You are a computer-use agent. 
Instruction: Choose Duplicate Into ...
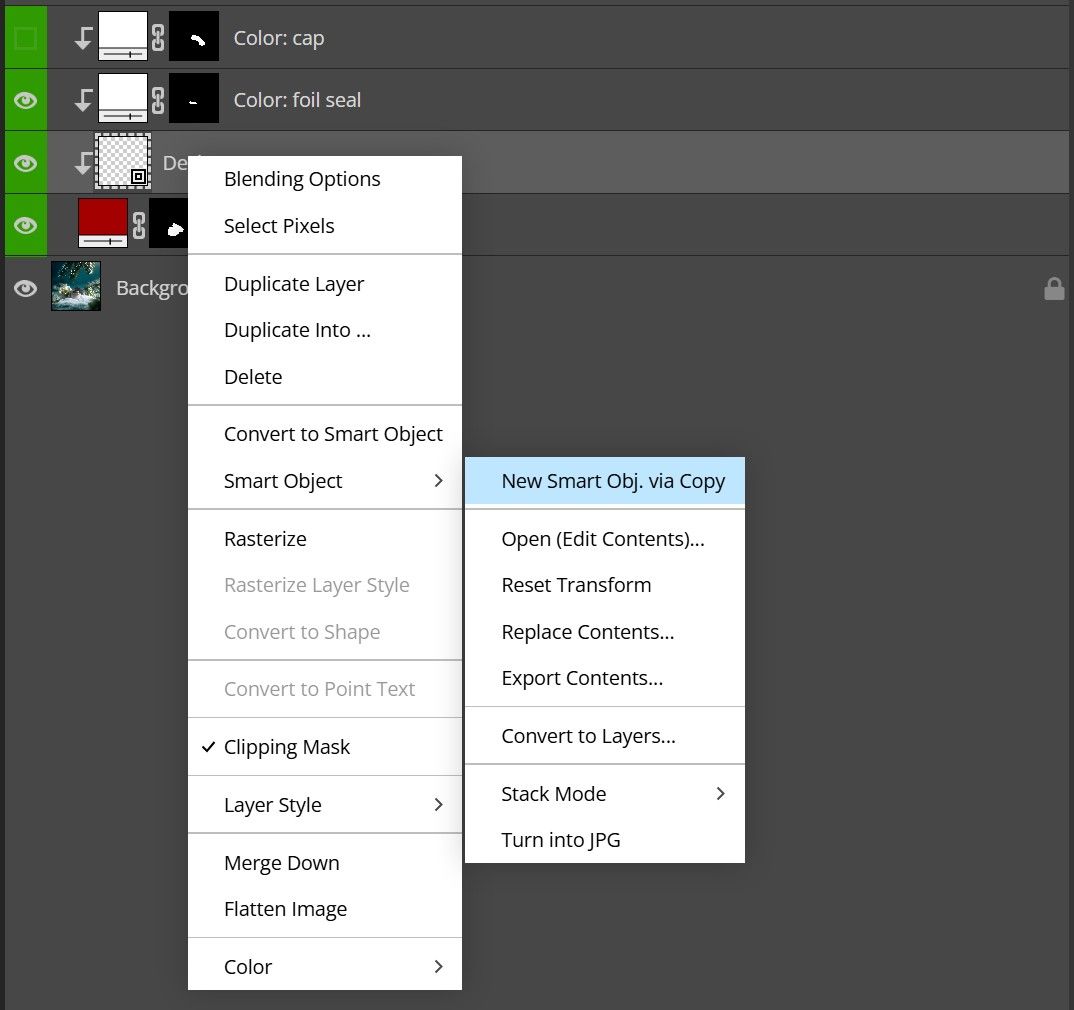[325, 330]
